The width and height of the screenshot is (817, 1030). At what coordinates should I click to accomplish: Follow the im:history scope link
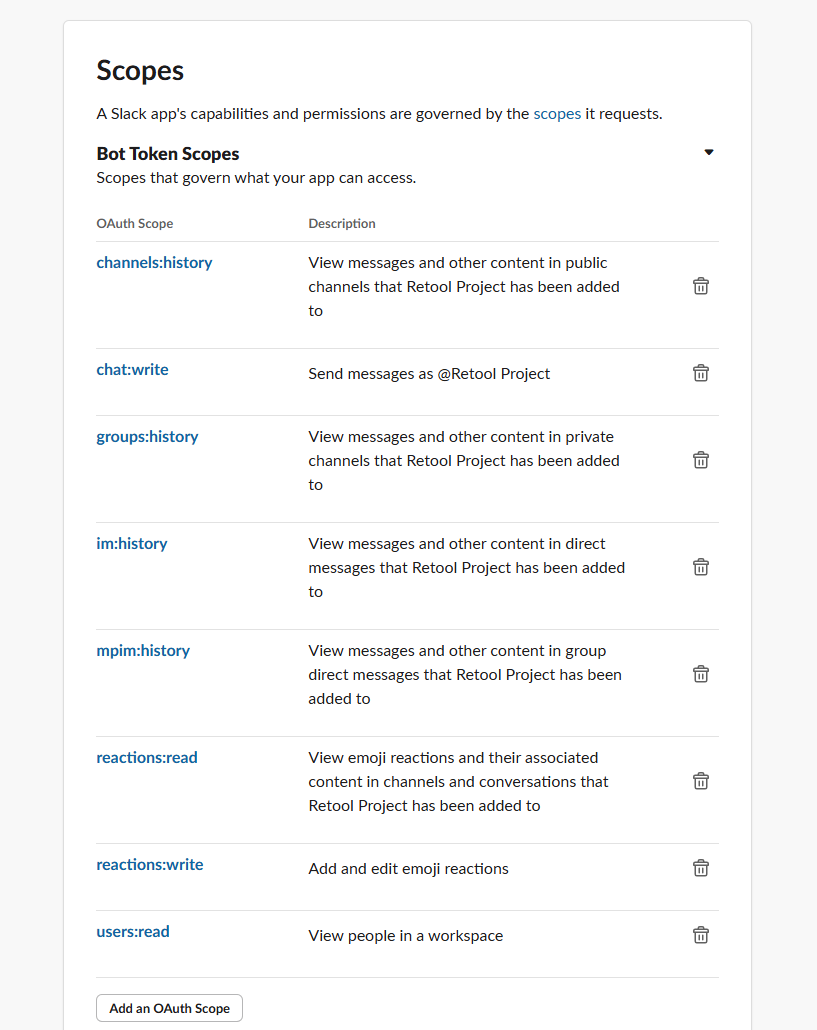tap(131, 544)
